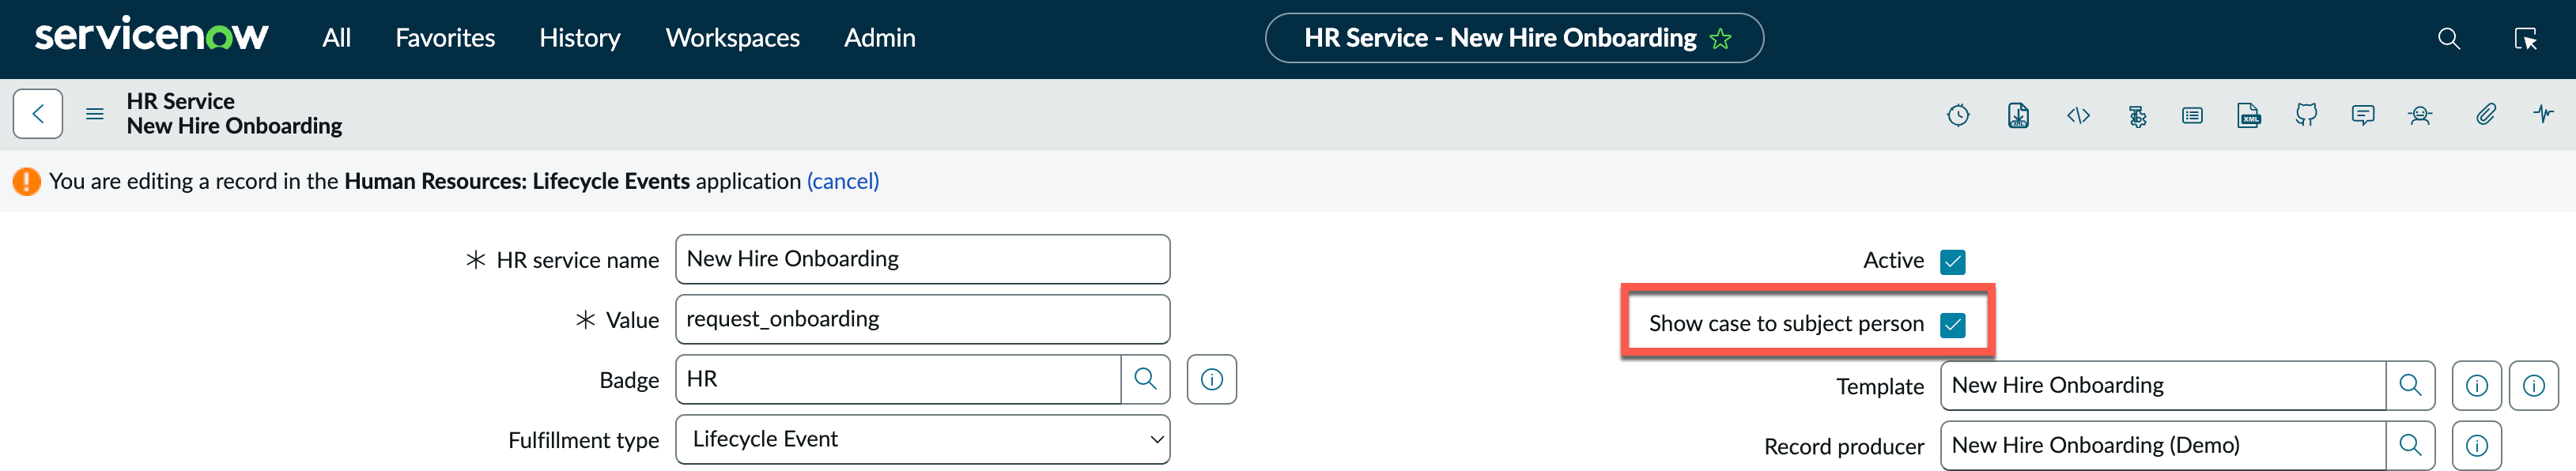This screenshot has height=471, width=2576.
Task: Click the activity pulse icon
Action: 2544,113
